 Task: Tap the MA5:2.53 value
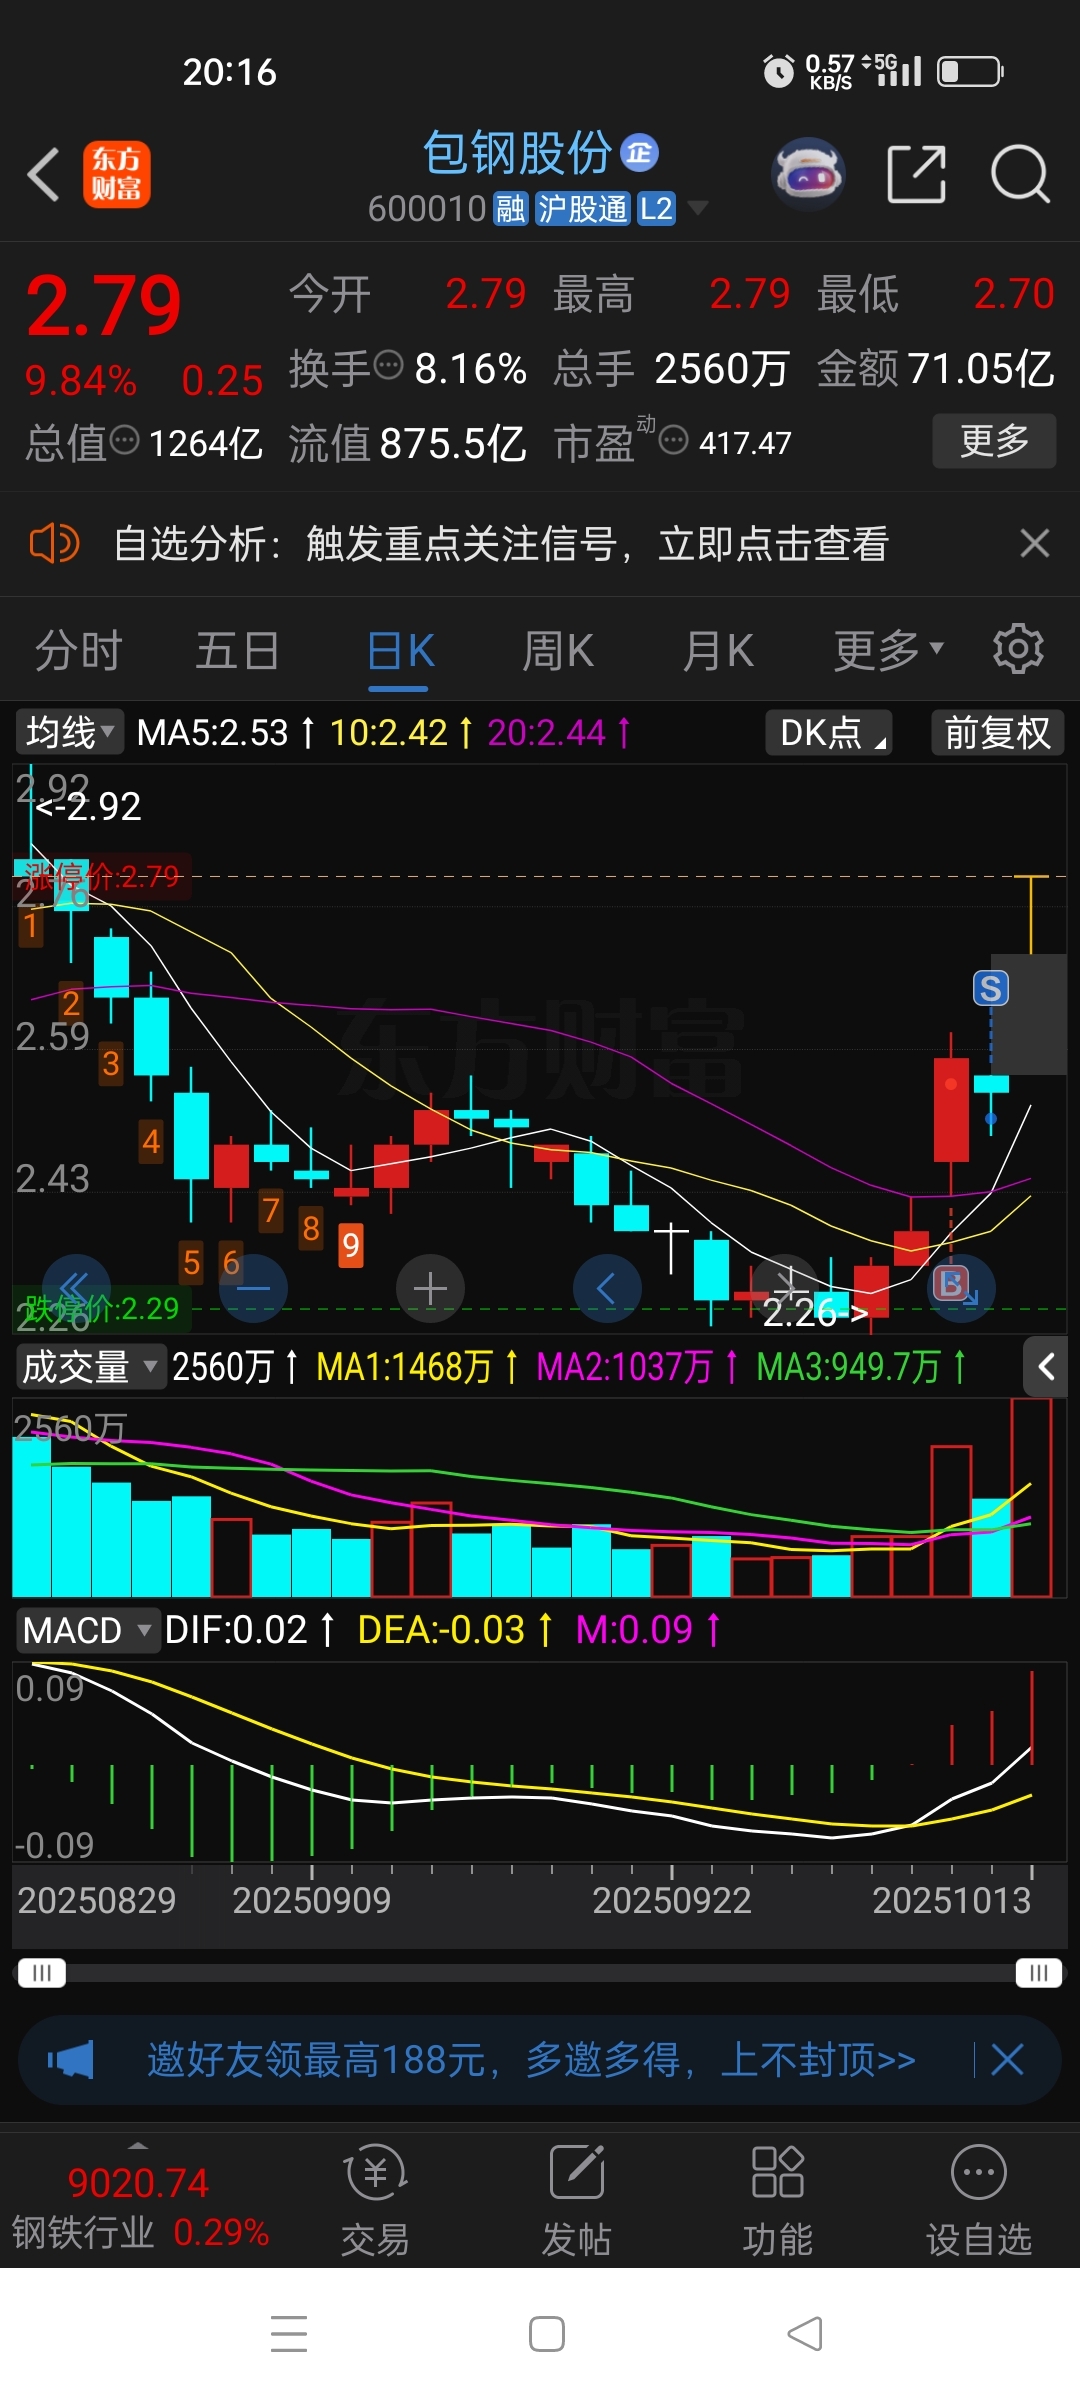212,732
